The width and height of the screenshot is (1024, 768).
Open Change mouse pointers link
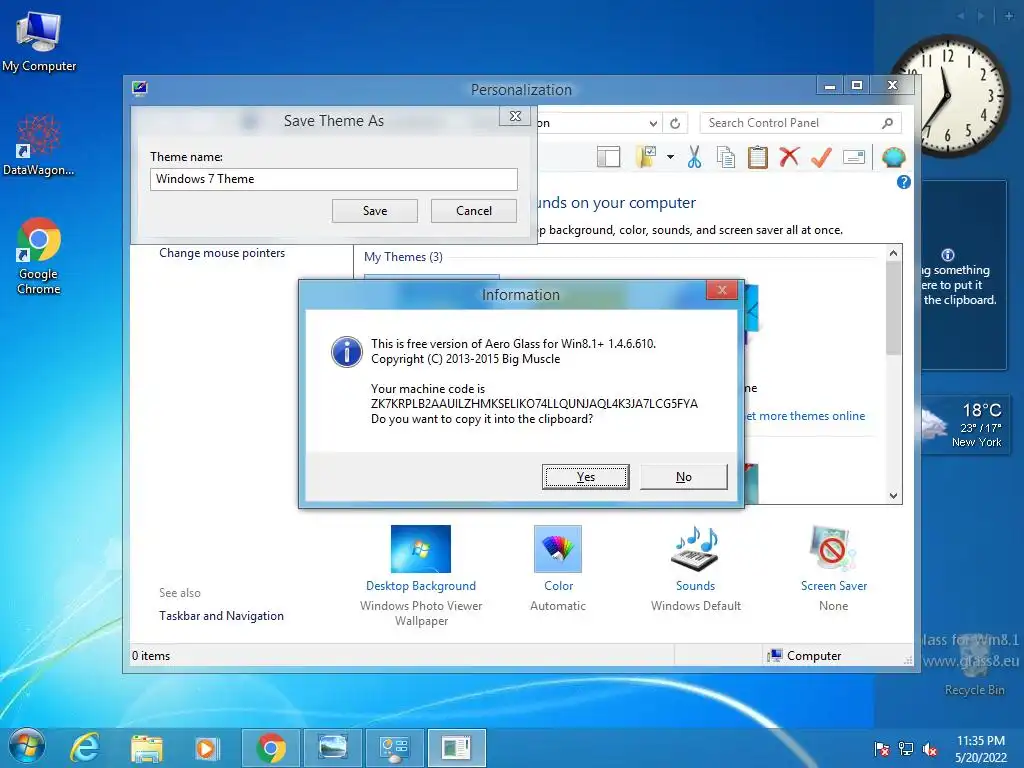point(222,253)
